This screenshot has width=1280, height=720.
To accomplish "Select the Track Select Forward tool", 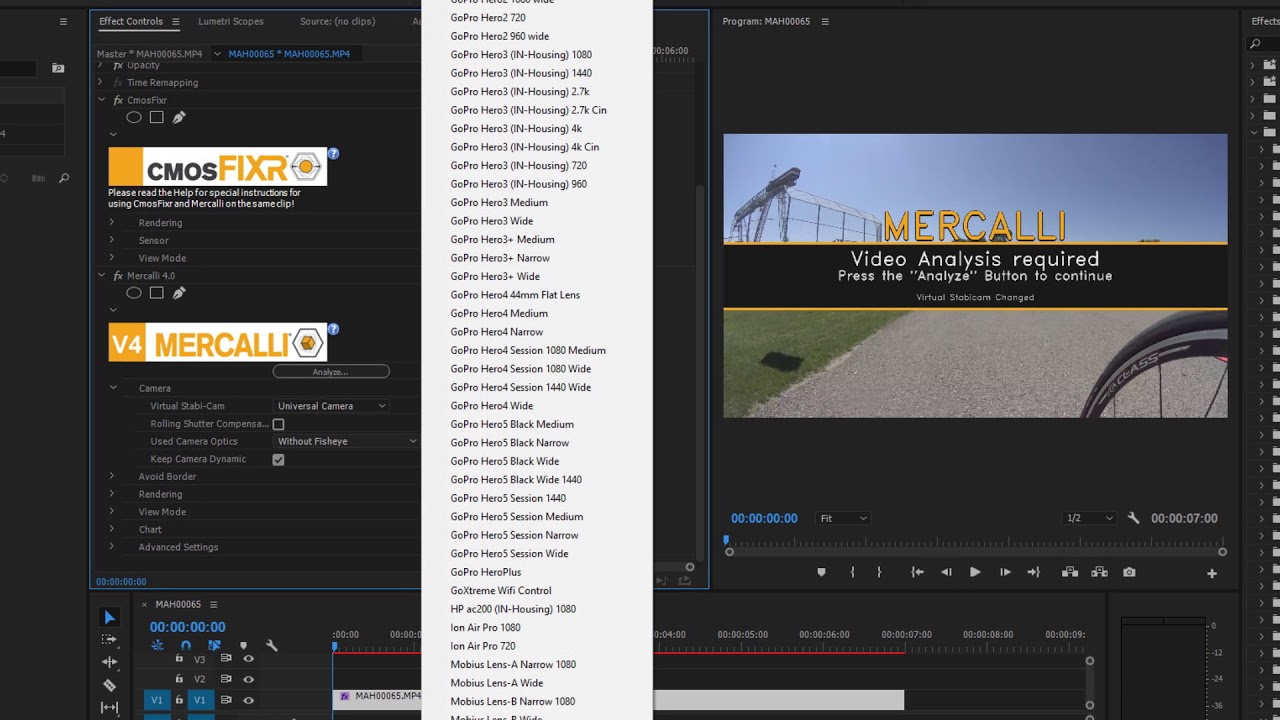I will 110,640.
